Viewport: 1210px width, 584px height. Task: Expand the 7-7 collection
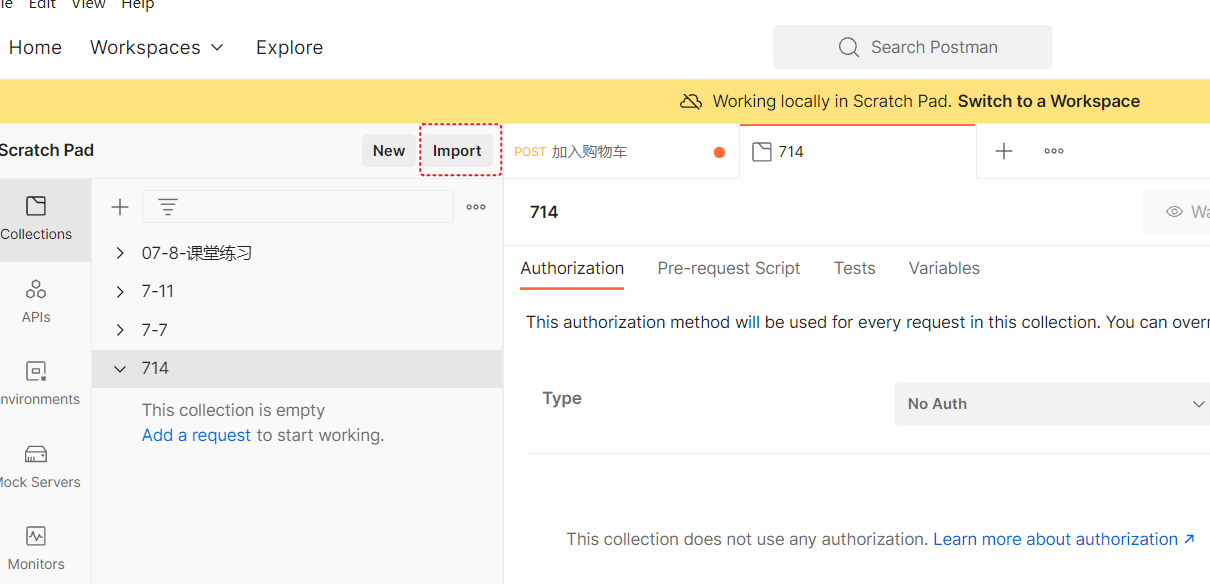pos(120,330)
